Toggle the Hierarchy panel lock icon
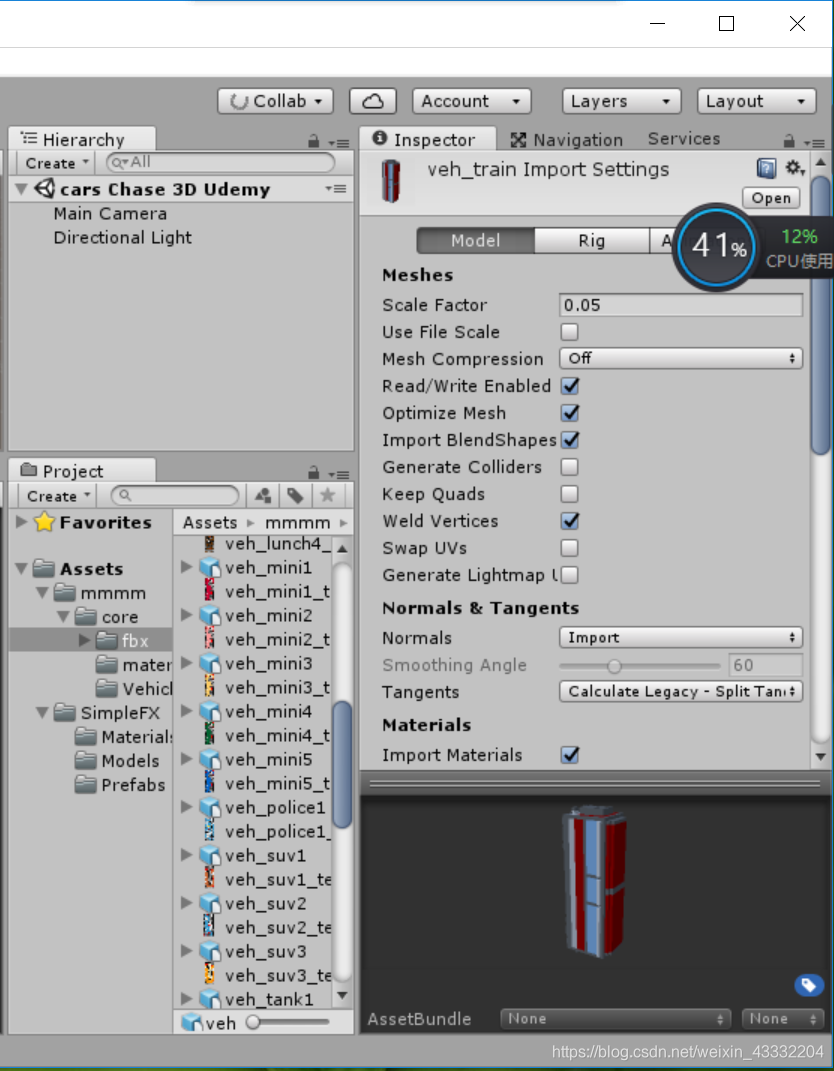The height and width of the screenshot is (1071, 834). (x=314, y=141)
